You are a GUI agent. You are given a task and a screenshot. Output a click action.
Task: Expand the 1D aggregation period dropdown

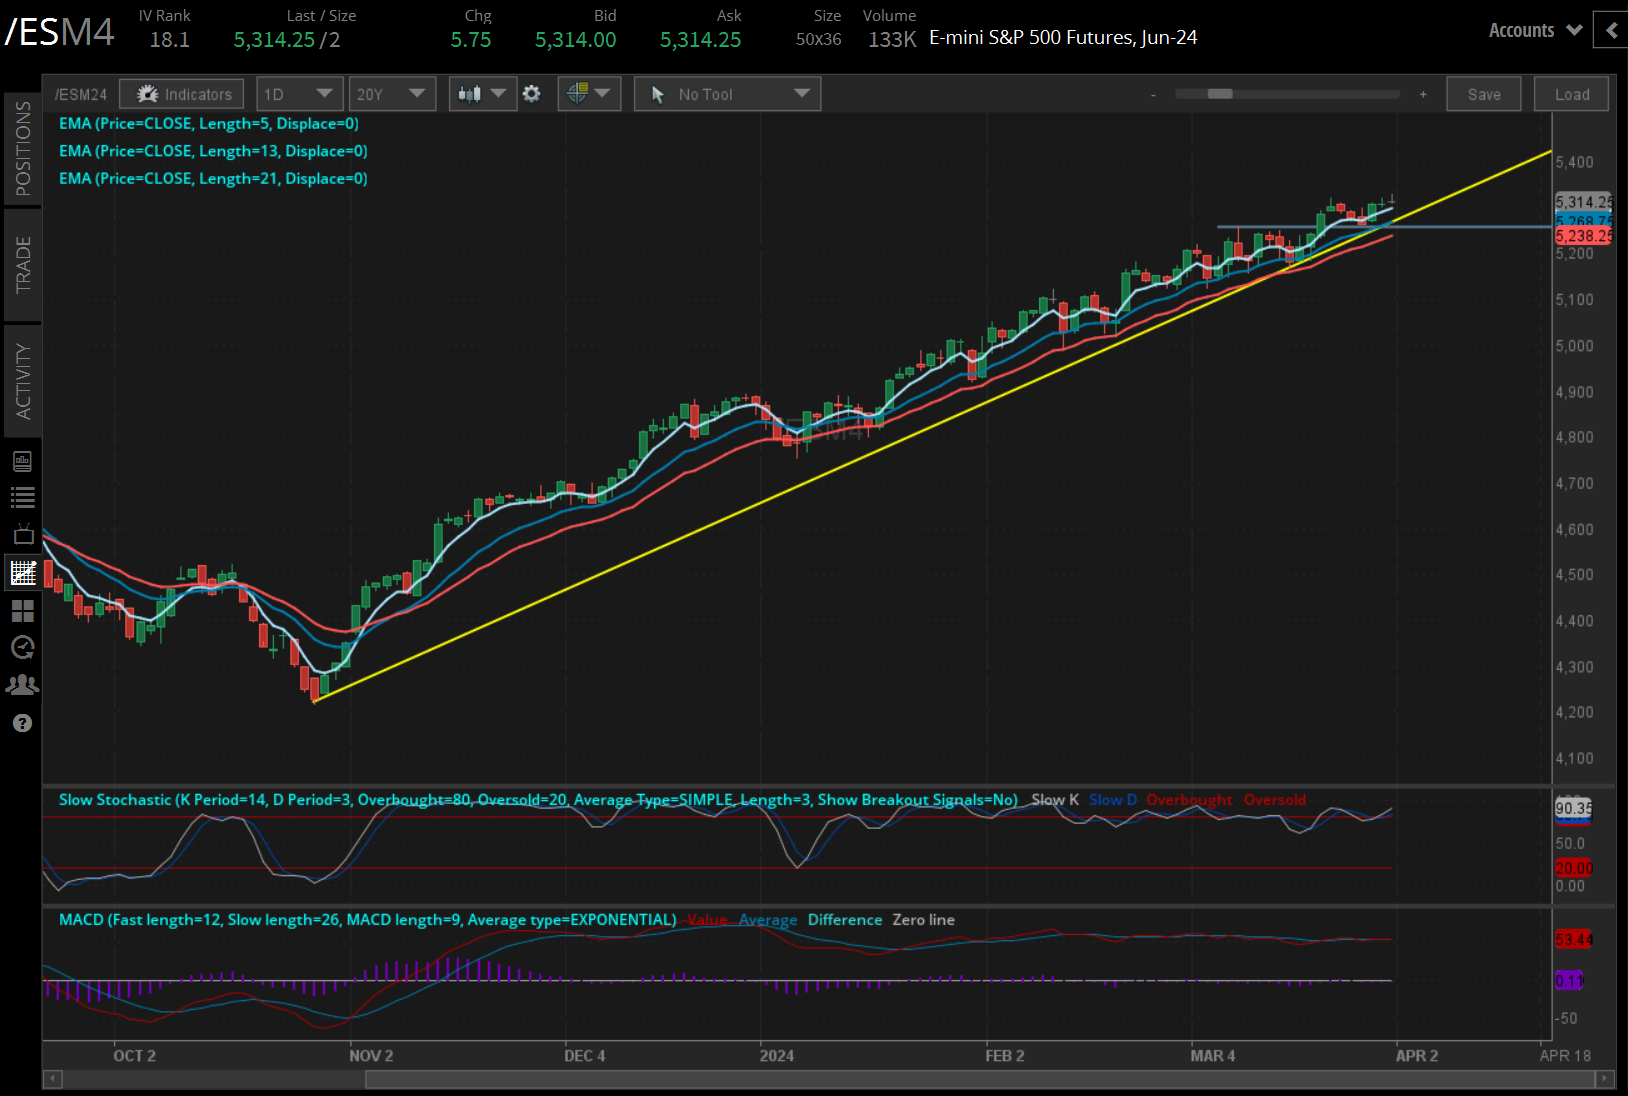point(299,94)
